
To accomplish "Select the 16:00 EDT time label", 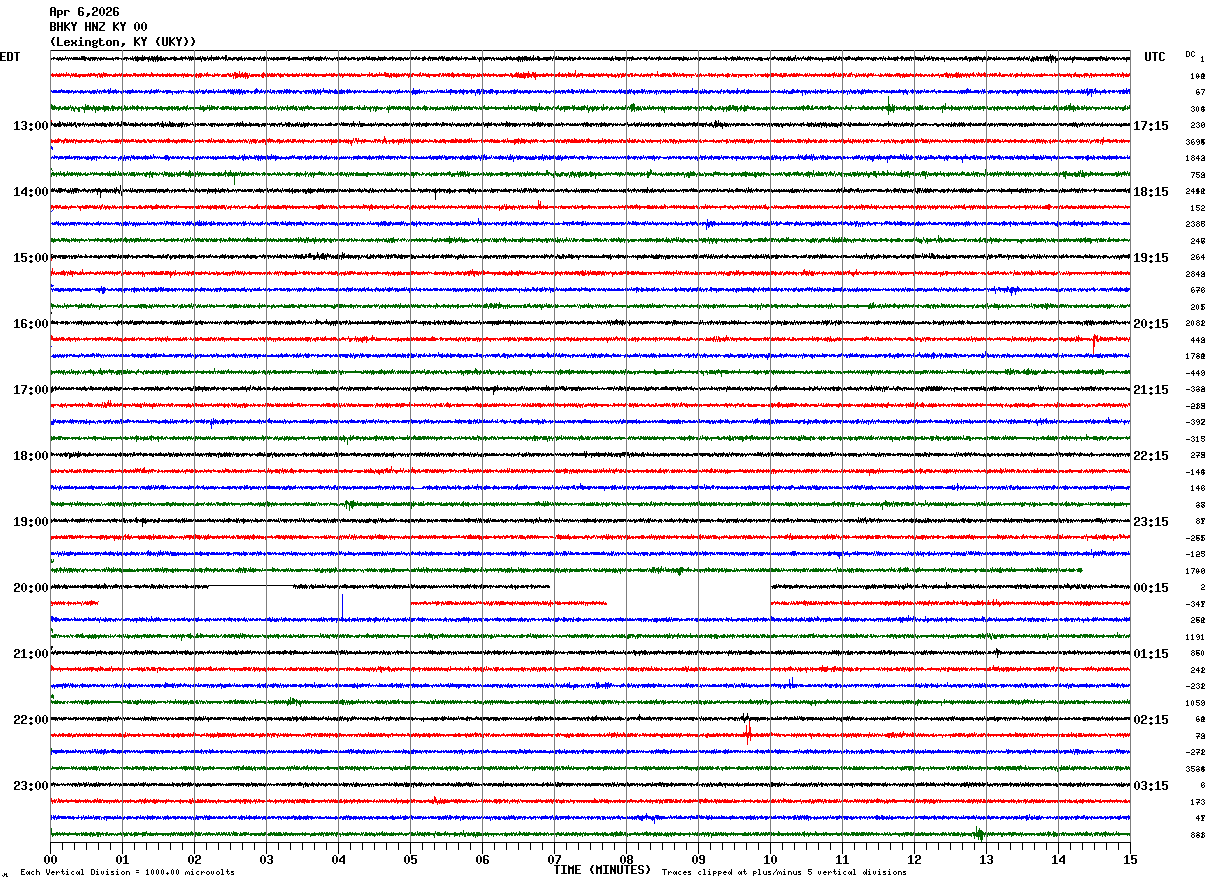I will 31,324.
